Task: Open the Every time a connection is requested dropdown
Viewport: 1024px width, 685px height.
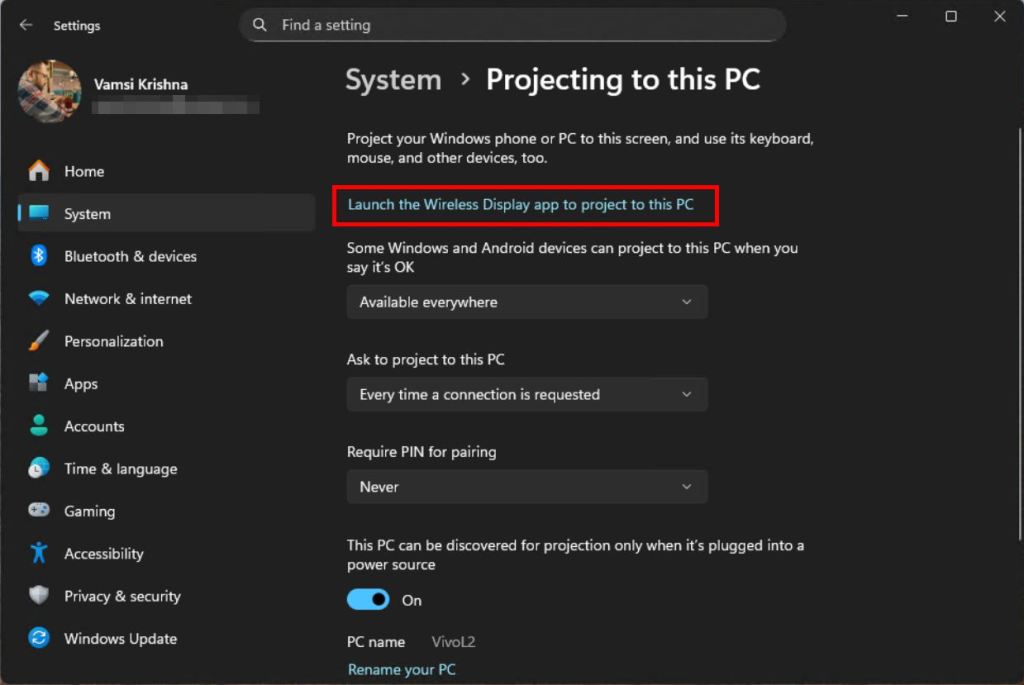Action: (527, 394)
